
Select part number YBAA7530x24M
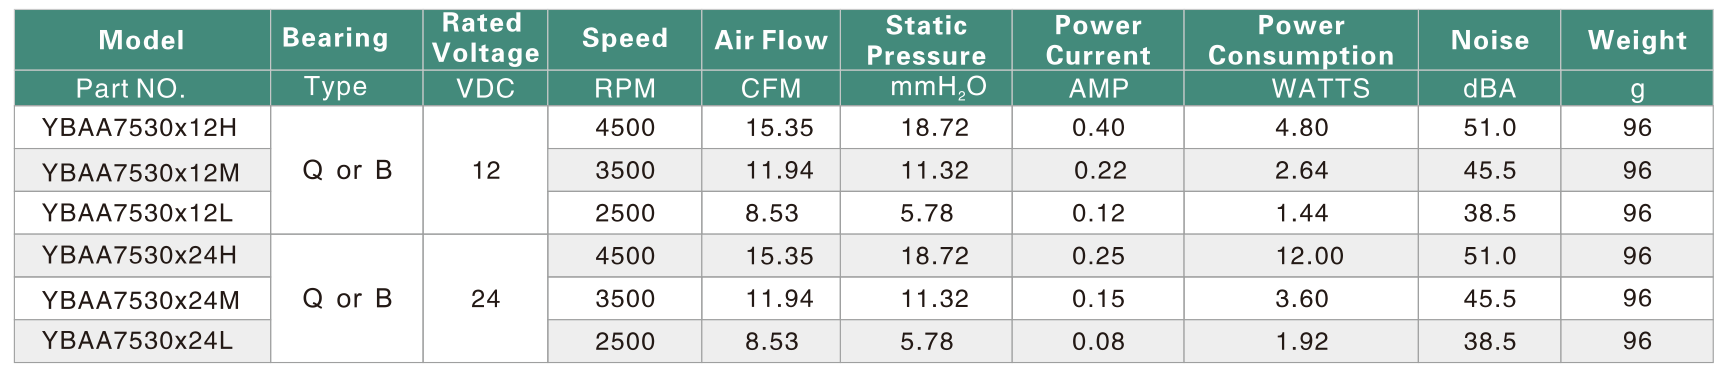coord(141,300)
